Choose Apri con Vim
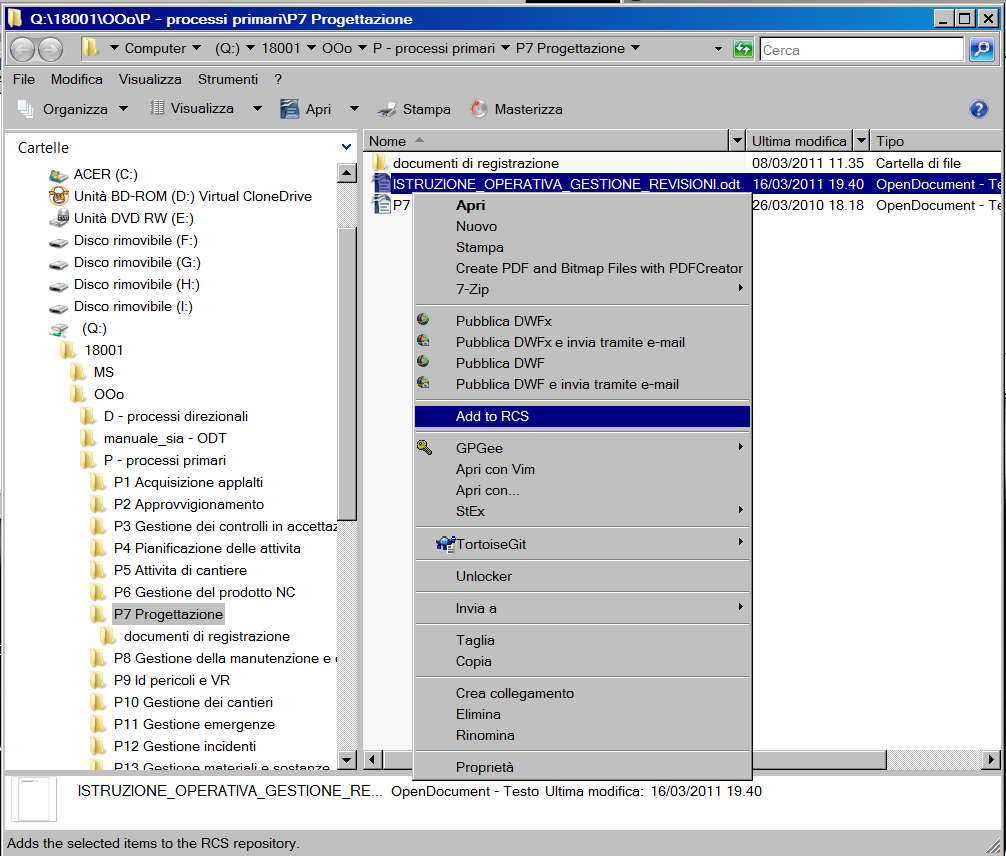Image resolution: width=1006 pixels, height=856 pixels. click(582, 469)
